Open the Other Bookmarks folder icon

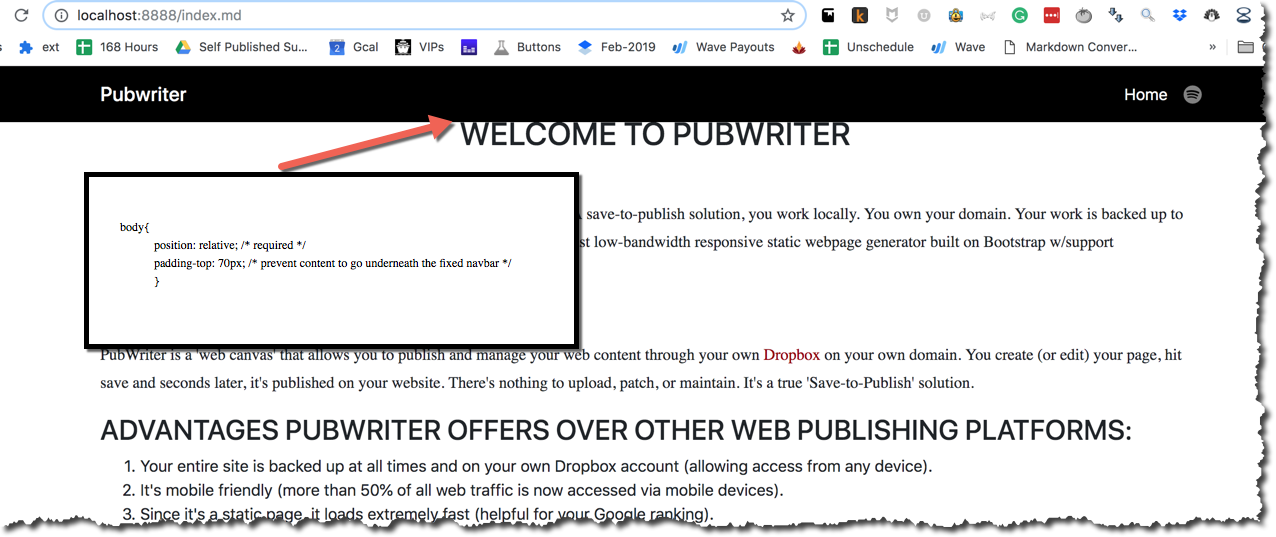1245,47
